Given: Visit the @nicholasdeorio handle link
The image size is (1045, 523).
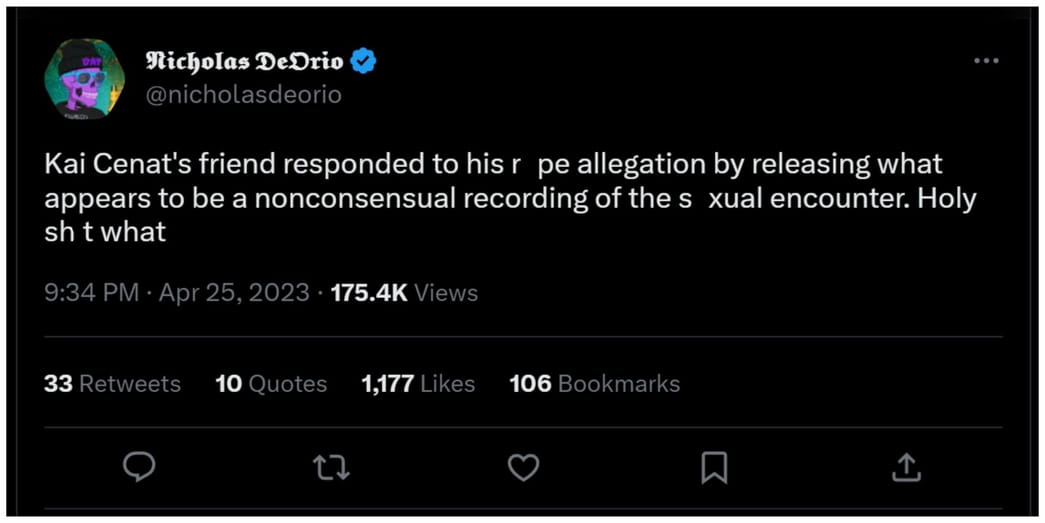Looking at the screenshot, I should coord(243,95).
